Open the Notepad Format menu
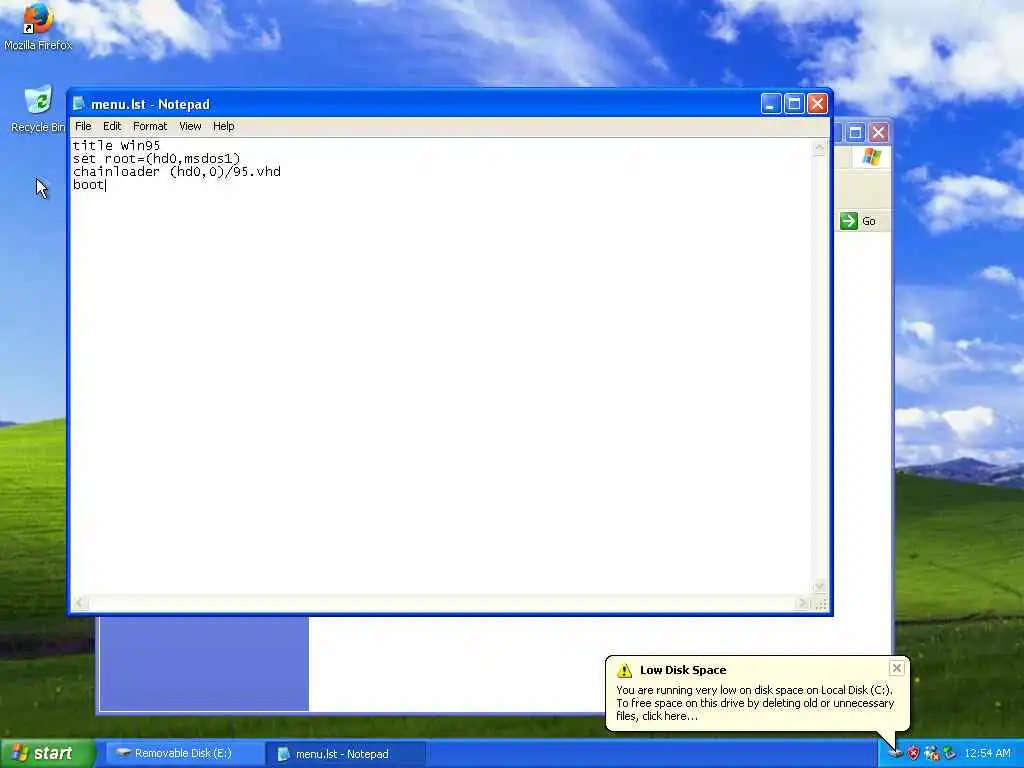Screen dimensions: 1024x768 (150, 126)
